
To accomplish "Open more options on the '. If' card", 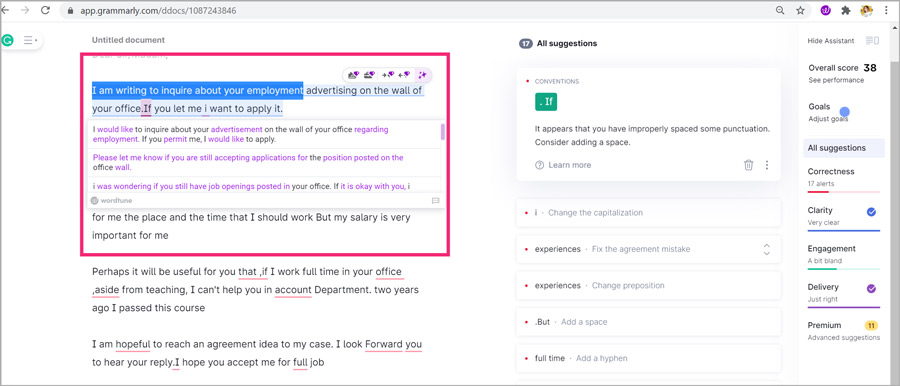I will click(767, 165).
